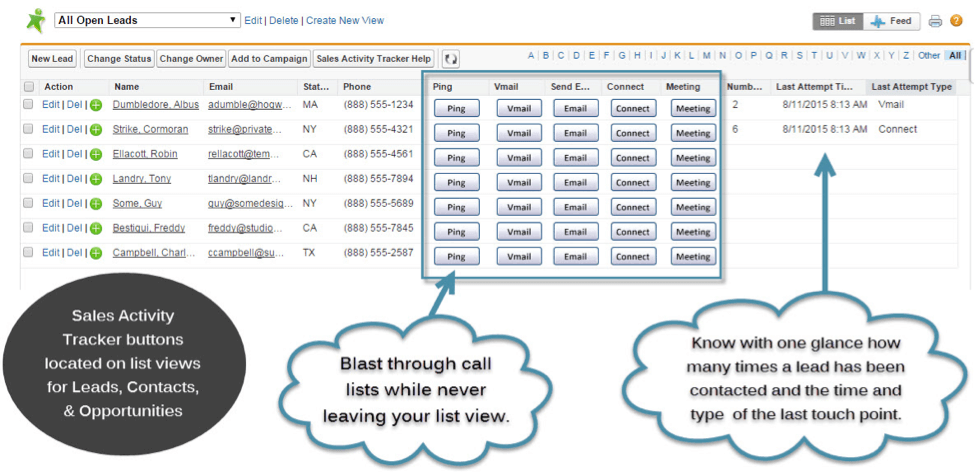975x473 pixels.
Task: Click the refresh icon beside Sales Activity Tracker Help
Action: pos(451,60)
